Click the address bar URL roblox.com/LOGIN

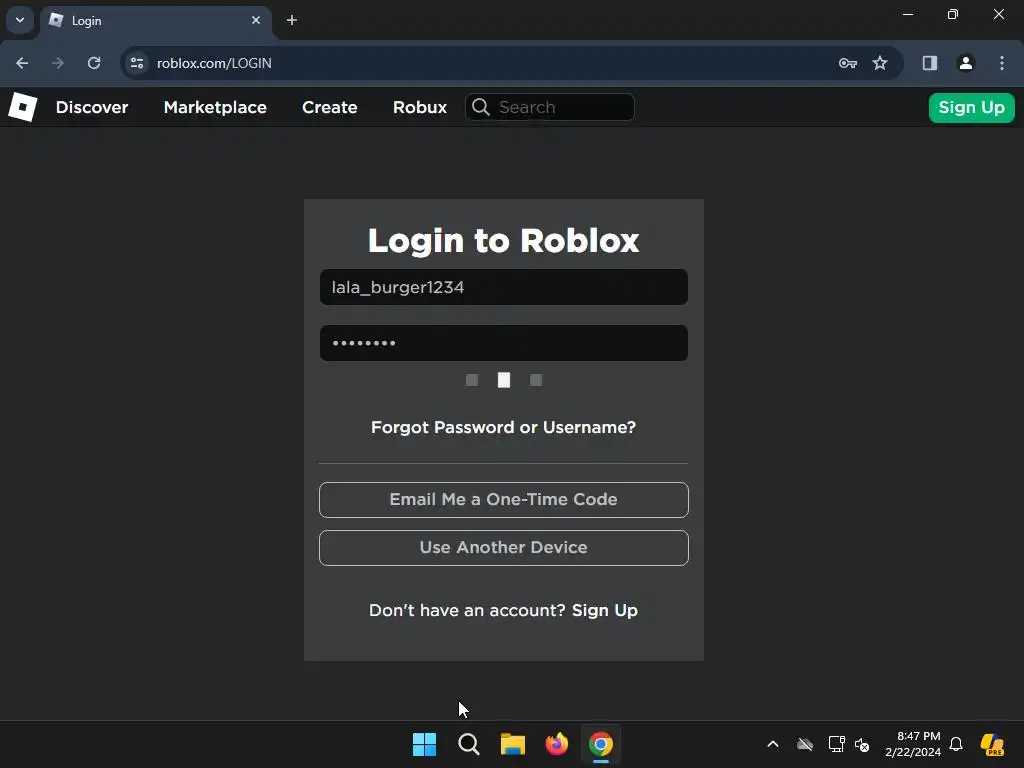pos(214,63)
